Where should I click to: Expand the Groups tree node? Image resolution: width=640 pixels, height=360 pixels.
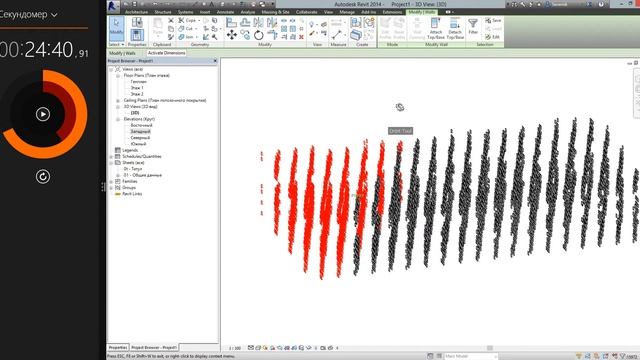pyautogui.click(x=111, y=187)
